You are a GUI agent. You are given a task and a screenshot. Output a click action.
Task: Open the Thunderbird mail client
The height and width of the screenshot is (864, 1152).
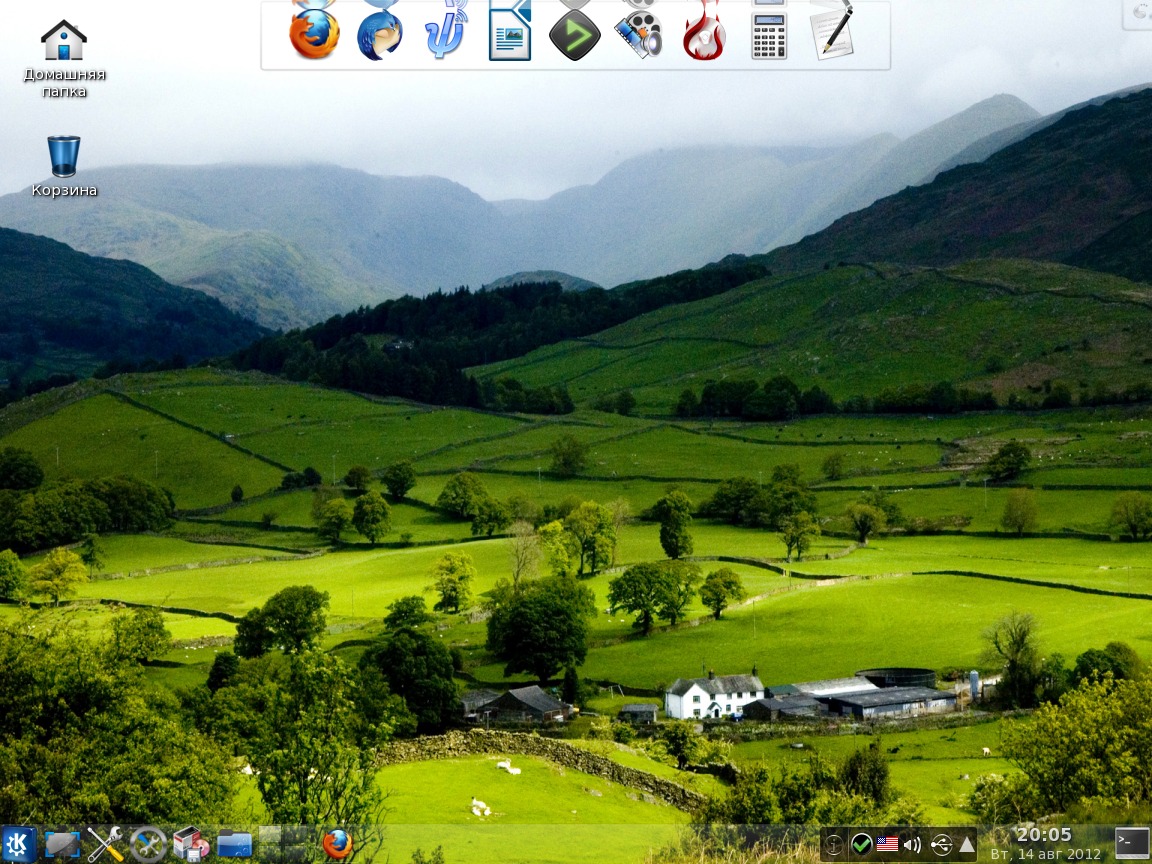click(380, 34)
